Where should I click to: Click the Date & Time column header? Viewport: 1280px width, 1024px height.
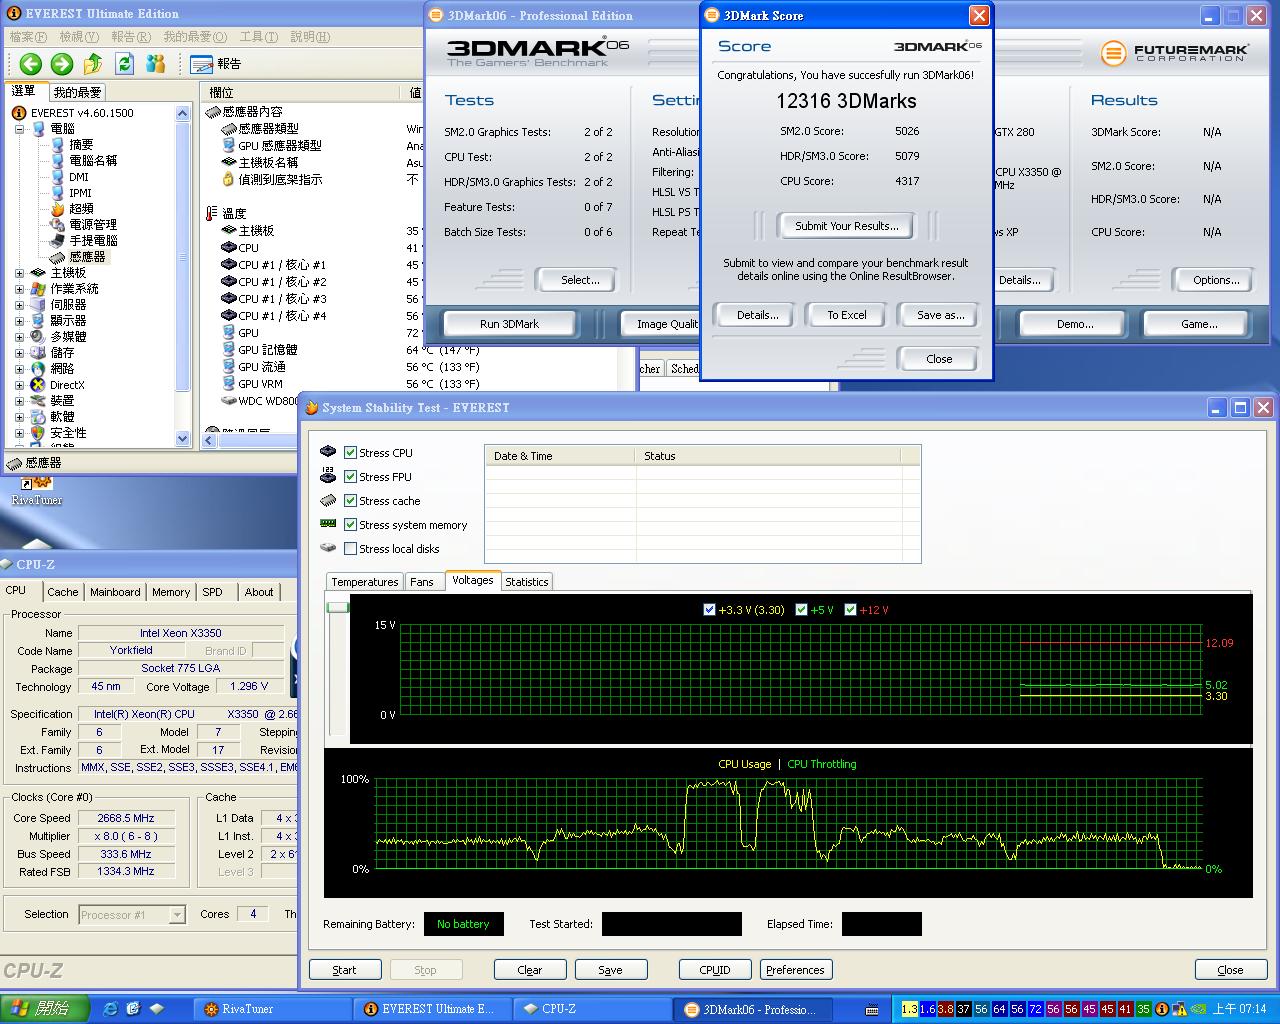(560, 456)
